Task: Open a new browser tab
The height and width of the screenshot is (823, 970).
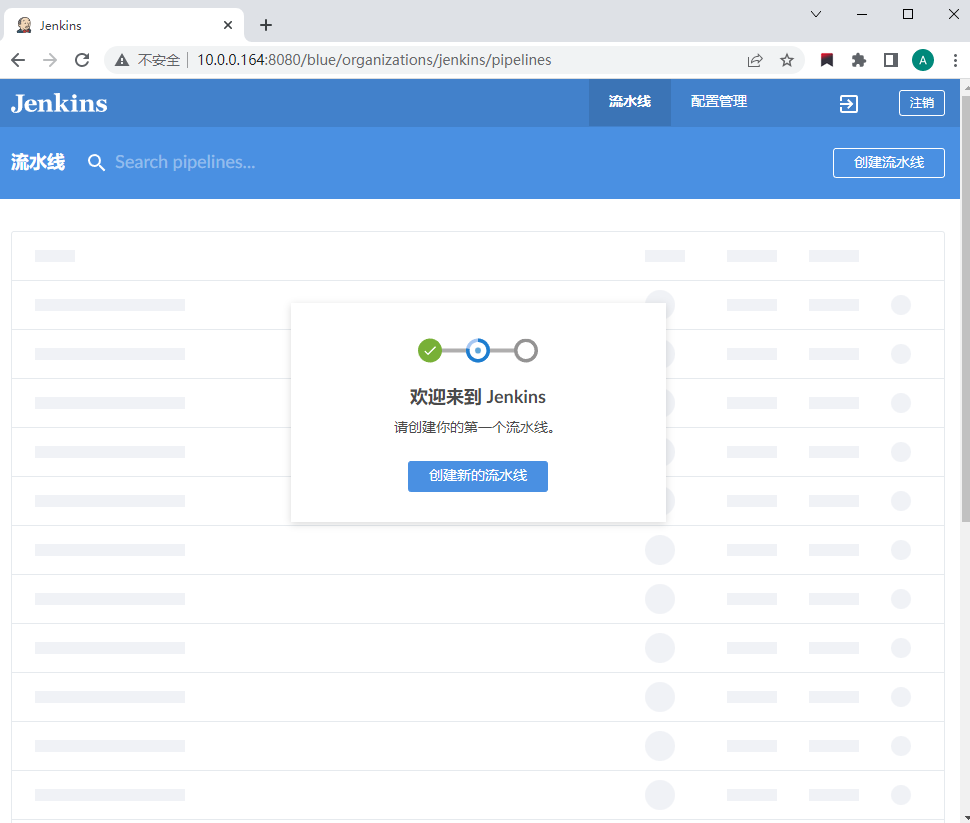Action: coord(266,25)
